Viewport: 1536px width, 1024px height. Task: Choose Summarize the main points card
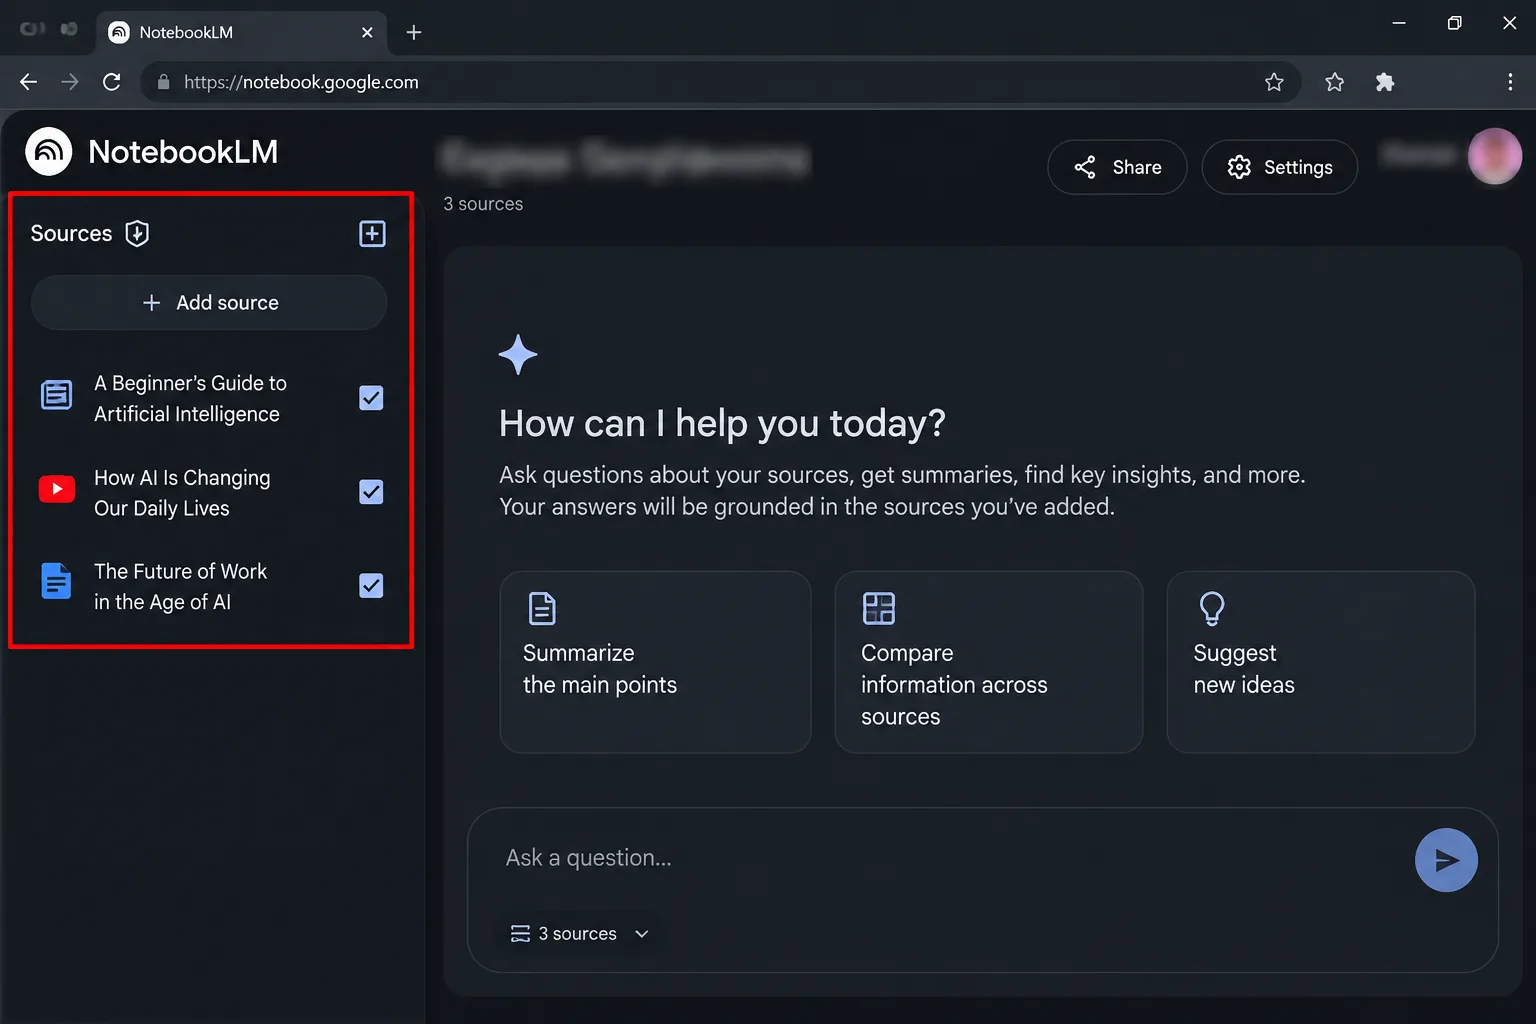655,662
